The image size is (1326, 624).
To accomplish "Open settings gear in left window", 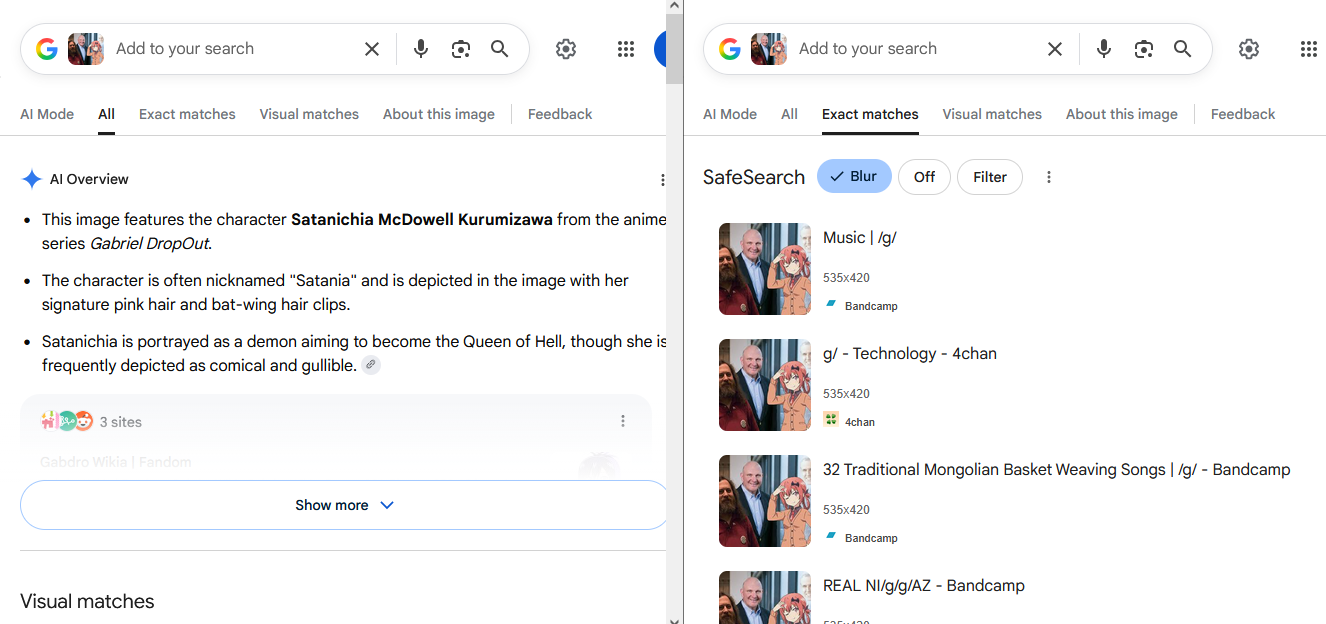I will (566, 49).
